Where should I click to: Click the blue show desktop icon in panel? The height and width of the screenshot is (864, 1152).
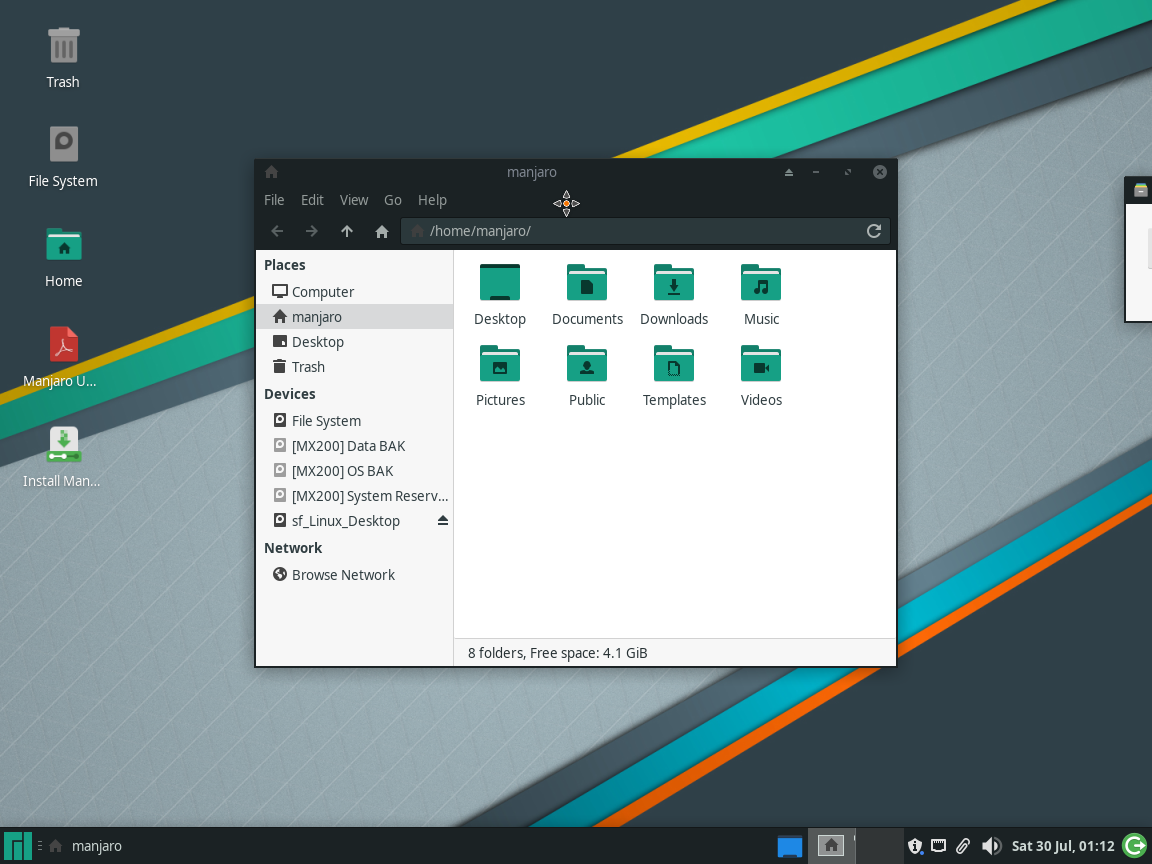tap(790, 846)
